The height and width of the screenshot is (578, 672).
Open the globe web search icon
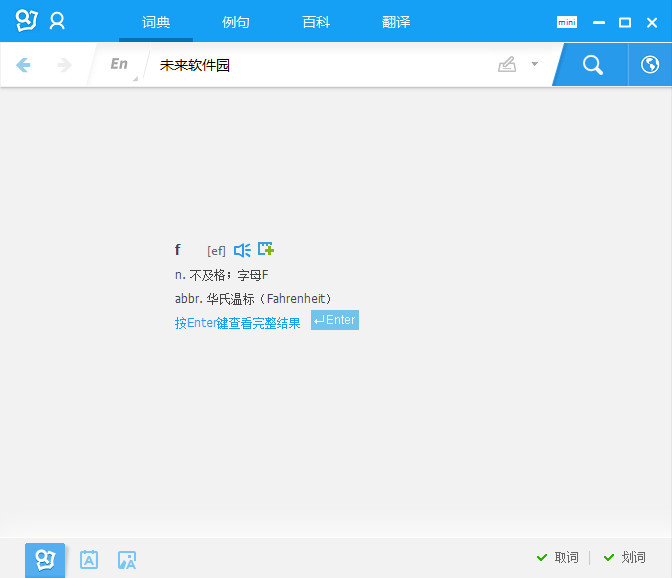pos(649,65)
